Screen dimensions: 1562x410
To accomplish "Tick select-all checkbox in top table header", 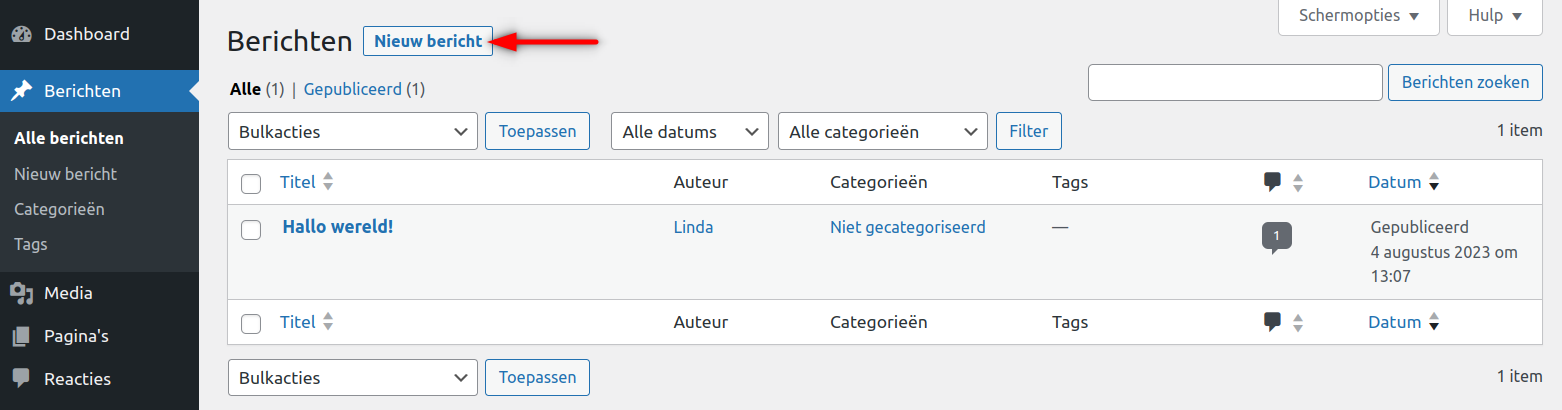I will pyautogui.click(x=251, y=184).
